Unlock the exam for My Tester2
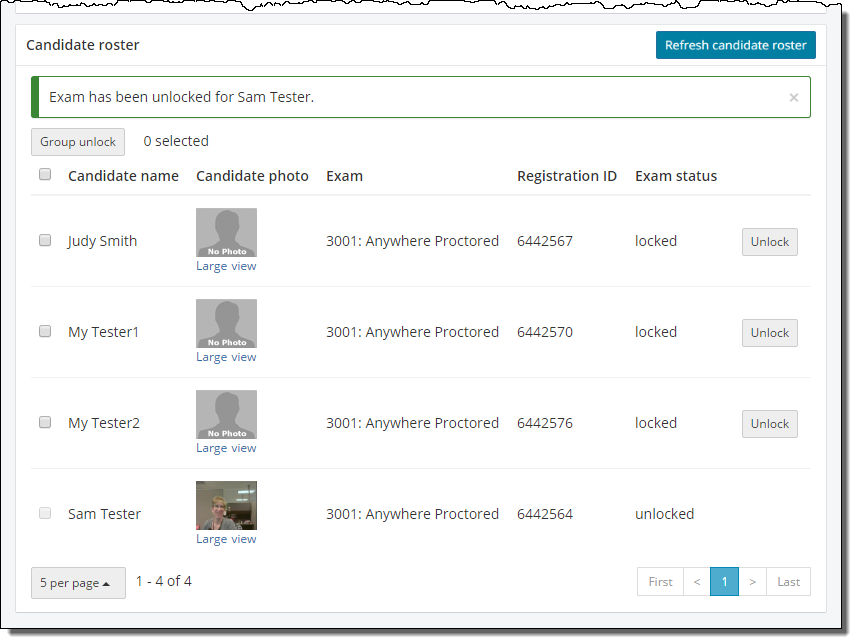The image size is (857, 644). [769, 424]
